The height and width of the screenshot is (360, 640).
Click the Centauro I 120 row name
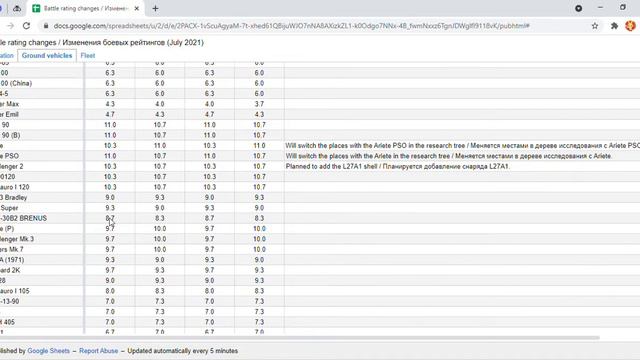pyautogui.click(x=42, y=187)
